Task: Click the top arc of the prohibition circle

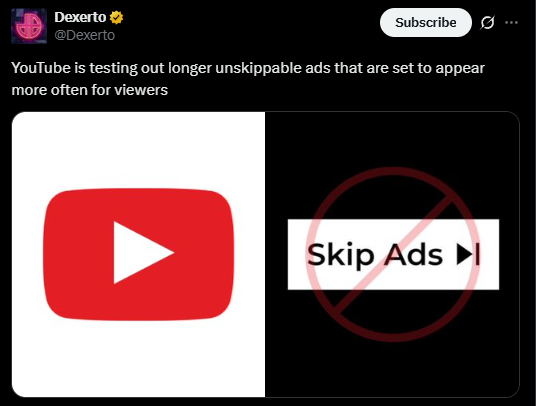Action: [x=394, y=171]
